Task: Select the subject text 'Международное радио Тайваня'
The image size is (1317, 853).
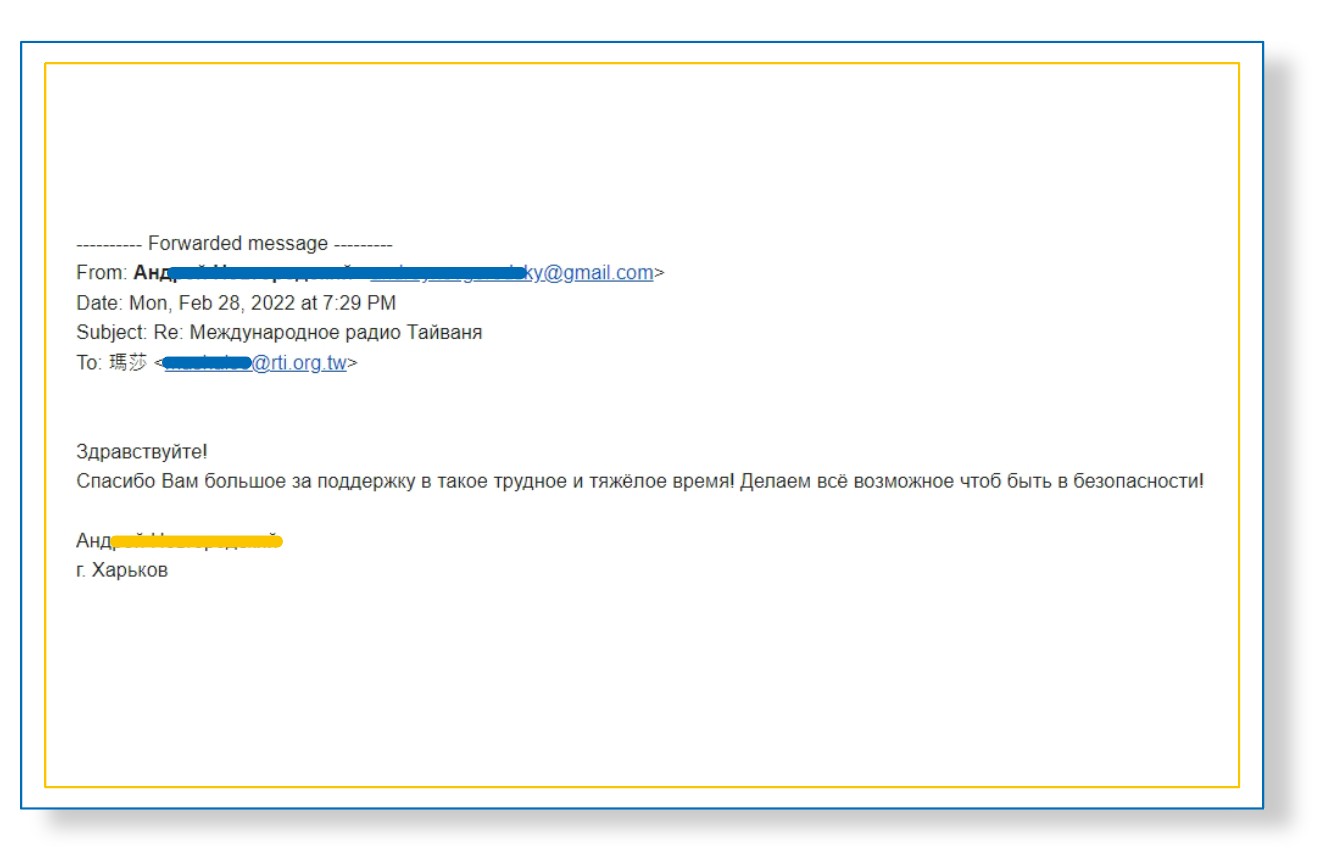Action: pyautogui.click(x=335, y=333)
